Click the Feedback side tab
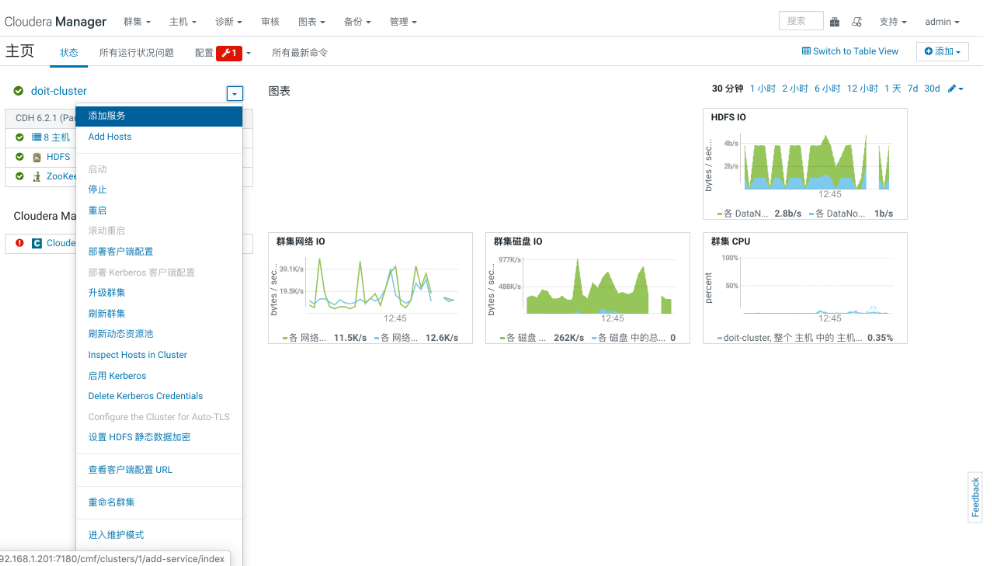Viewport: 992px width, 566px height. [975, 497]
